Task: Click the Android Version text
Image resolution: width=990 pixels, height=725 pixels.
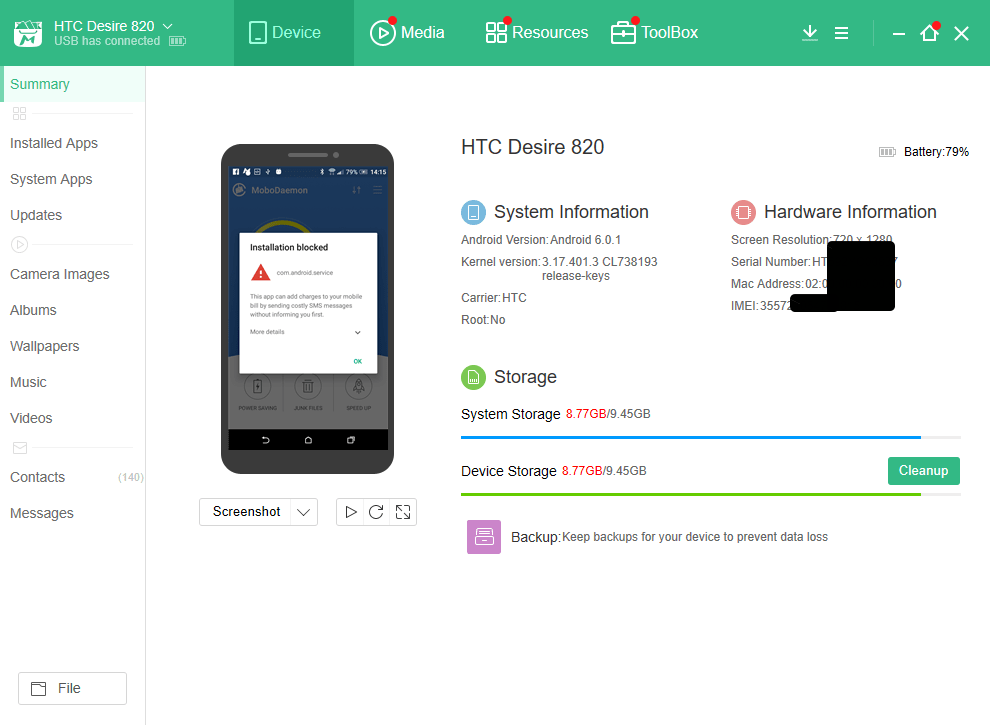Action: [541, 240]
